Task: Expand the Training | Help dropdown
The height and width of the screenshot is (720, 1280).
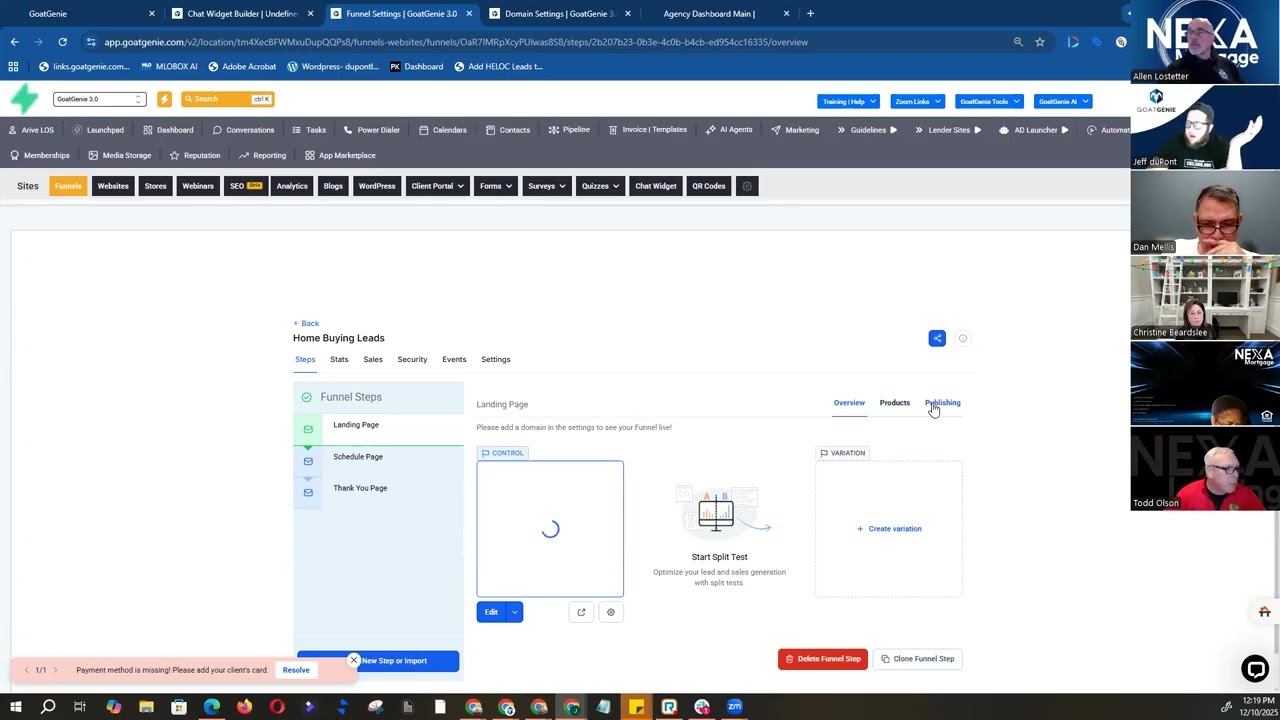Action: [848, 101]
